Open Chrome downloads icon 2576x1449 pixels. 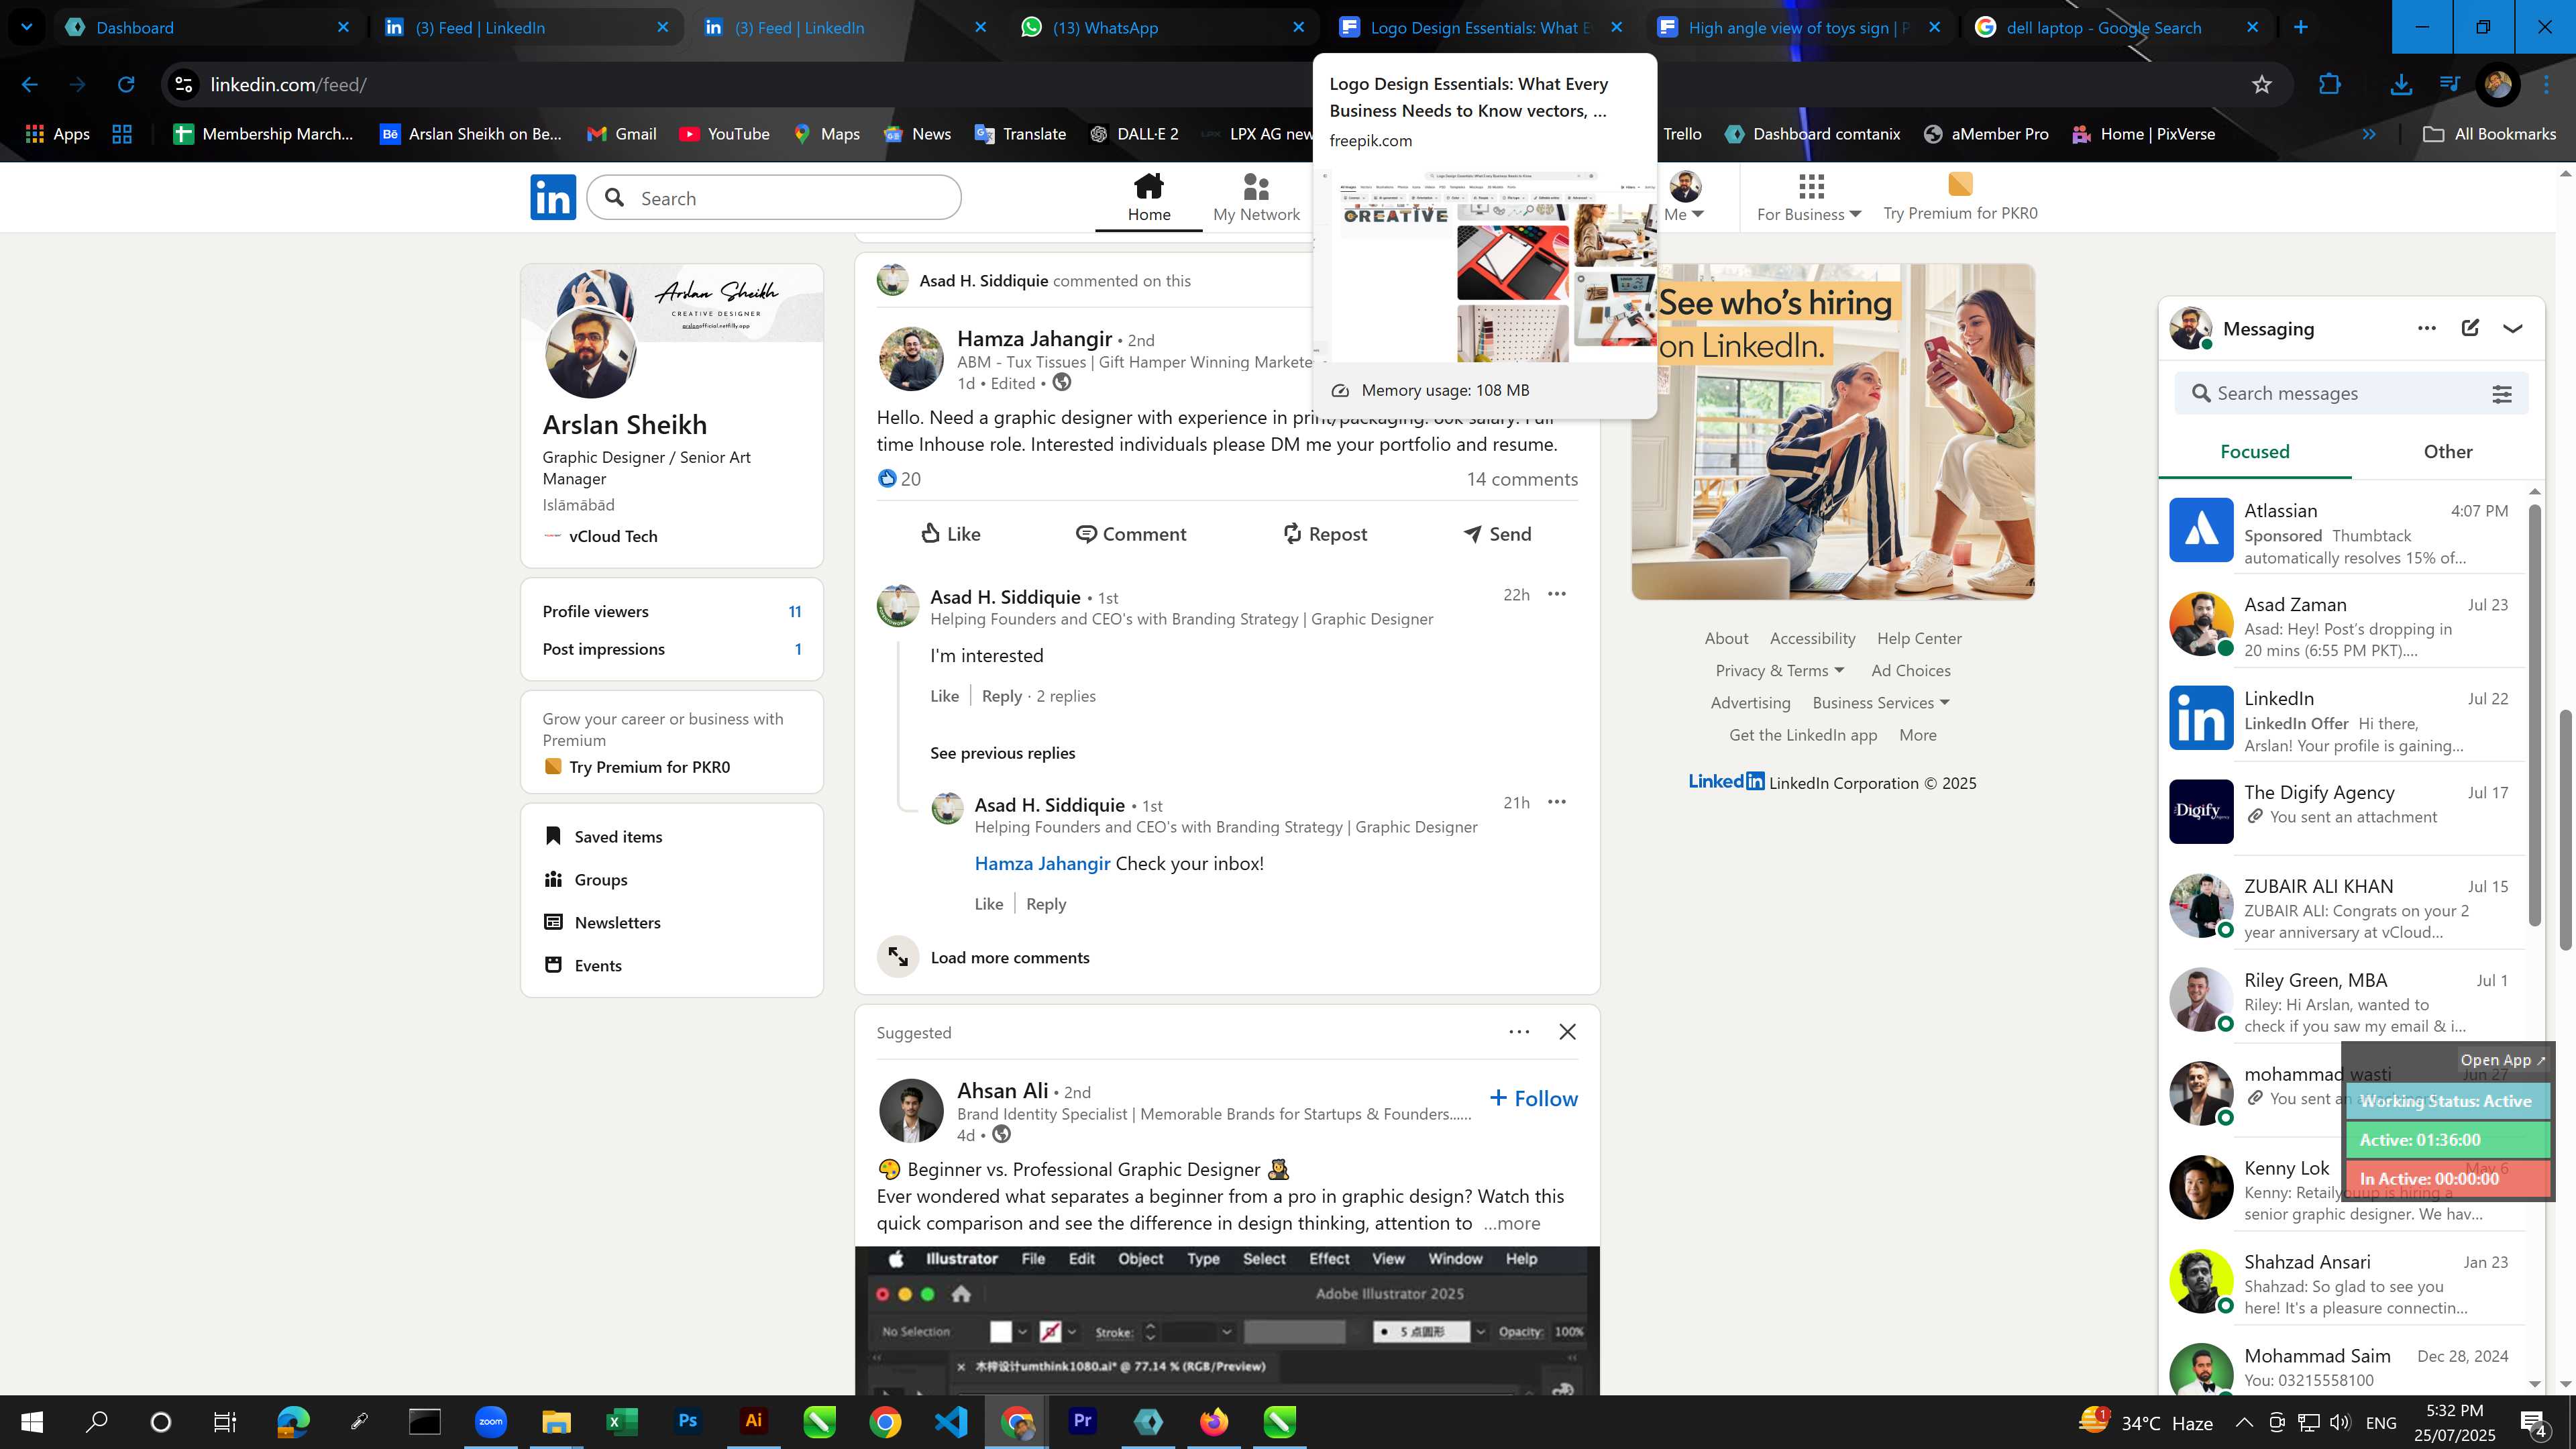point(2400,85)
